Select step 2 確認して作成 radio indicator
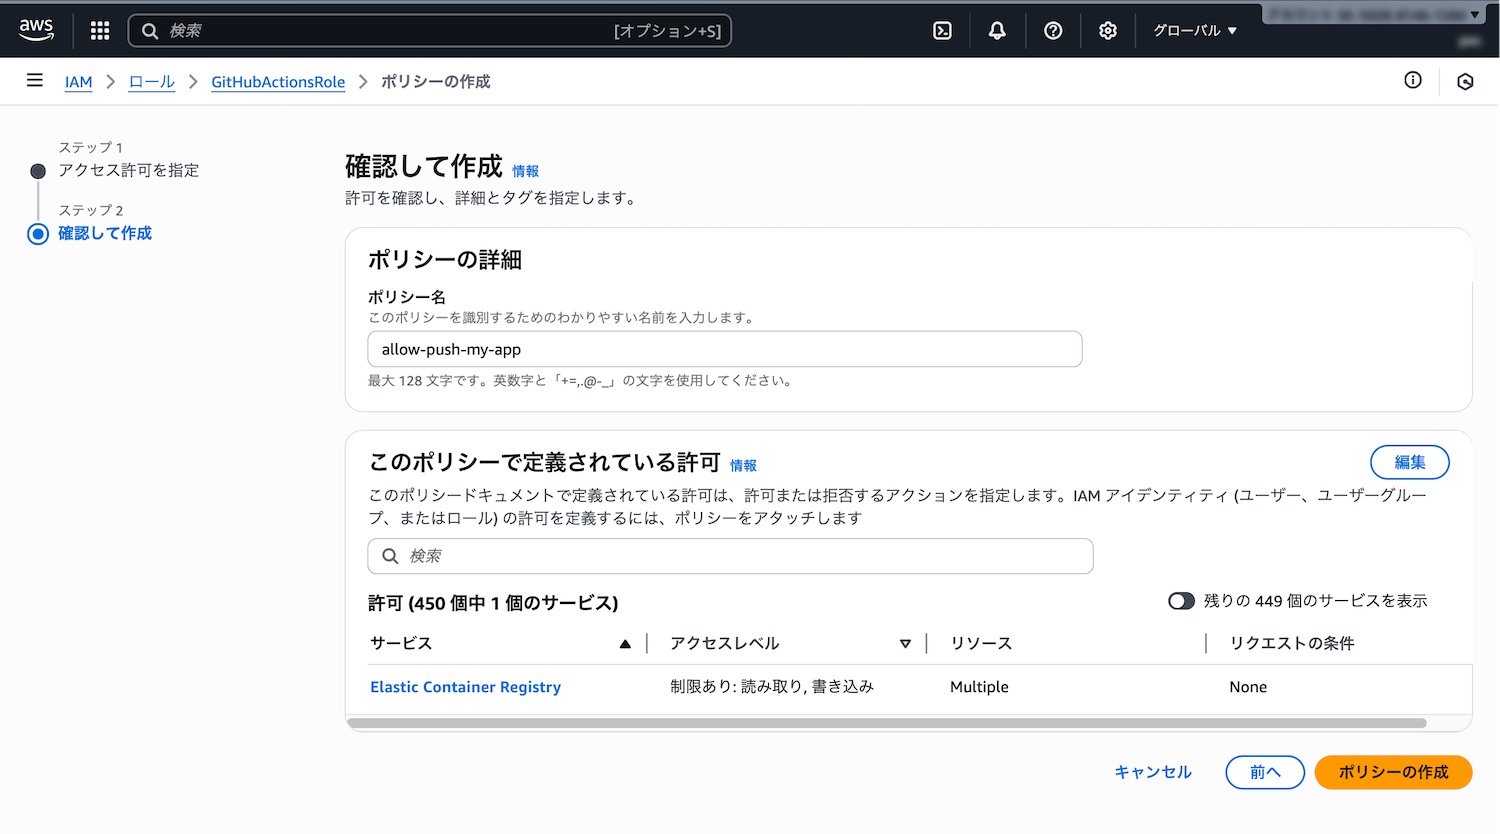 point(38,234)
